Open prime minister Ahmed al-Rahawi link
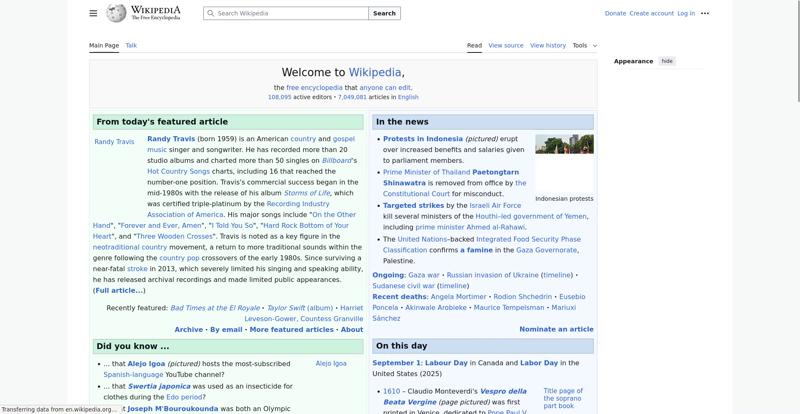Viewport: 800px width, 414px height. coord(470,227)
